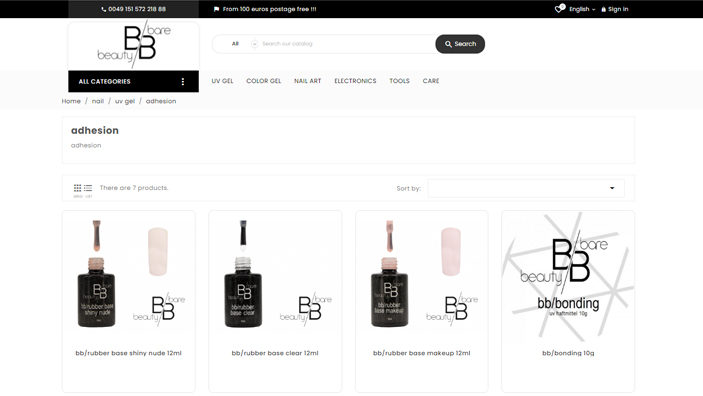Click the Search button

coord(460,44)
